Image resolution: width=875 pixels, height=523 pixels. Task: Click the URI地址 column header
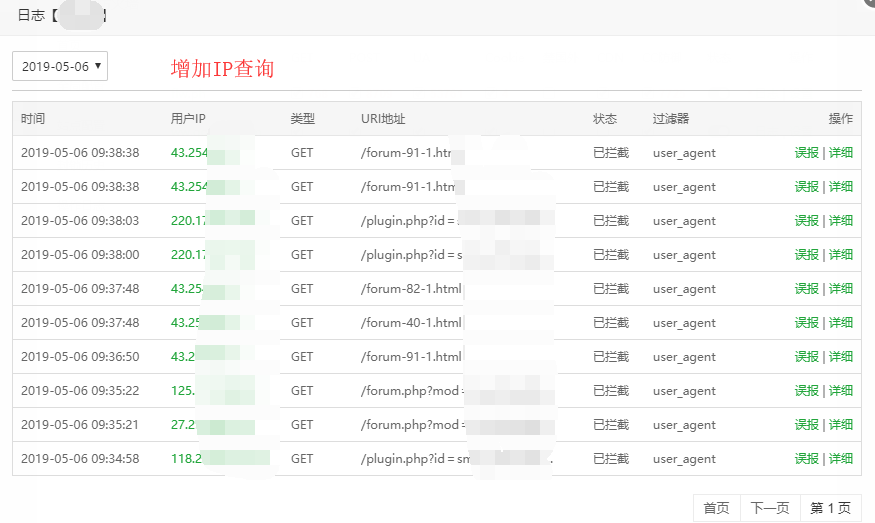click(x=383, y=119)
